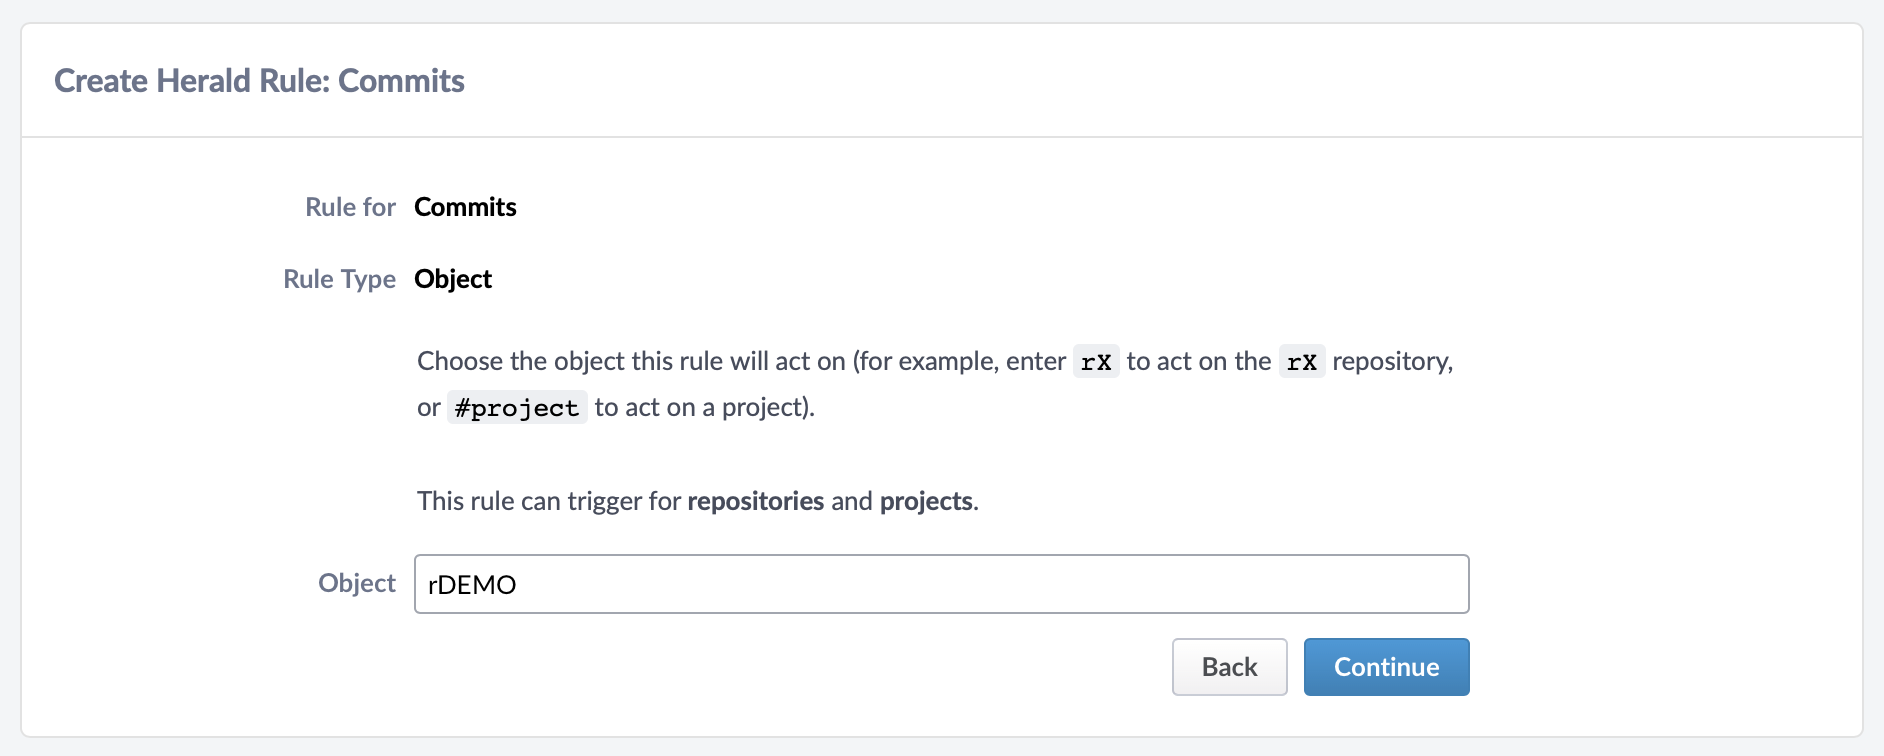The width and height of the screenshot is (1884, 756).
Task: Click the Rule for label
Action: tap(349, 207)
